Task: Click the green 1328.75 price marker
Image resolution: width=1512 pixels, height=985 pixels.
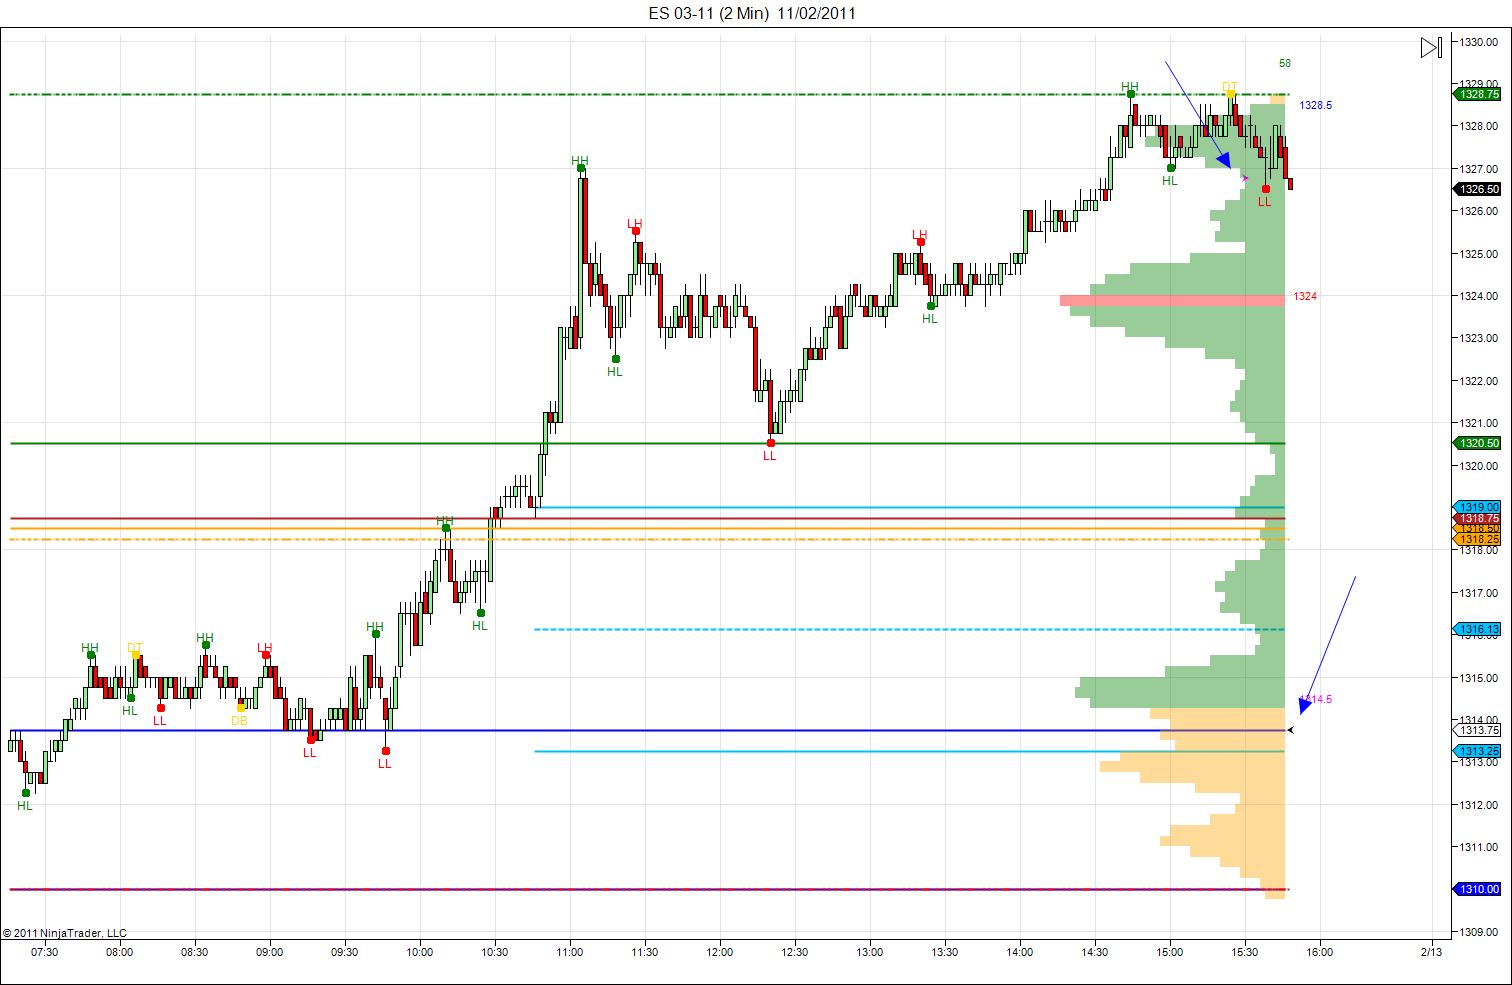Action: (1478, 94)
